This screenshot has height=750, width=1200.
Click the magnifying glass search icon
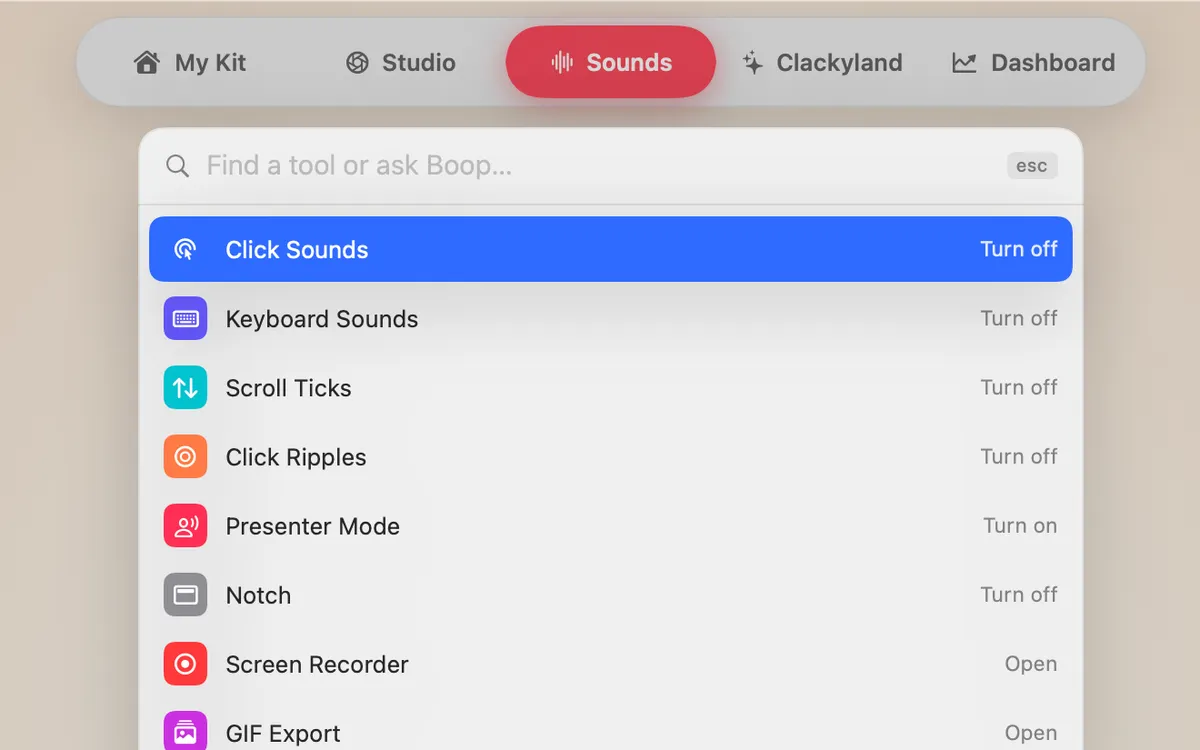click(x=177, y=166)
